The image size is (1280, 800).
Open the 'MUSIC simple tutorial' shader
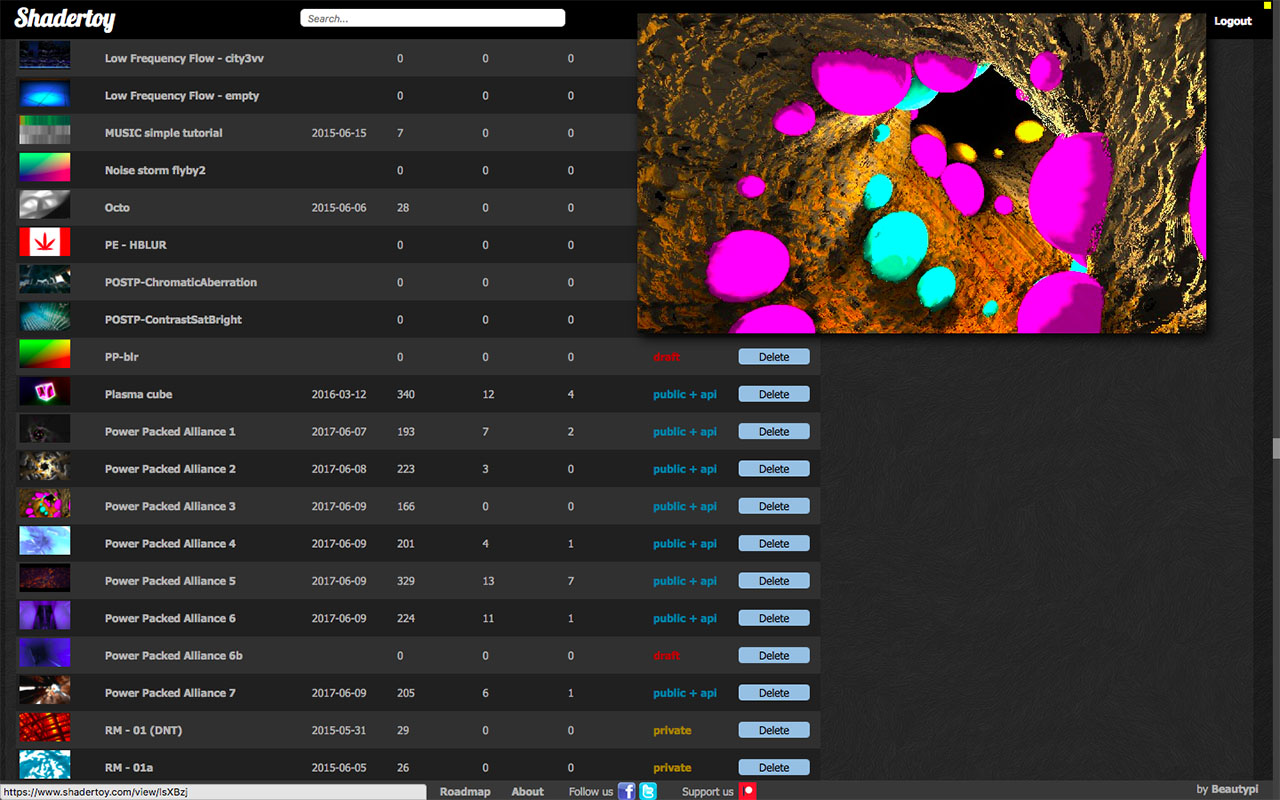(x=163, y=132)
